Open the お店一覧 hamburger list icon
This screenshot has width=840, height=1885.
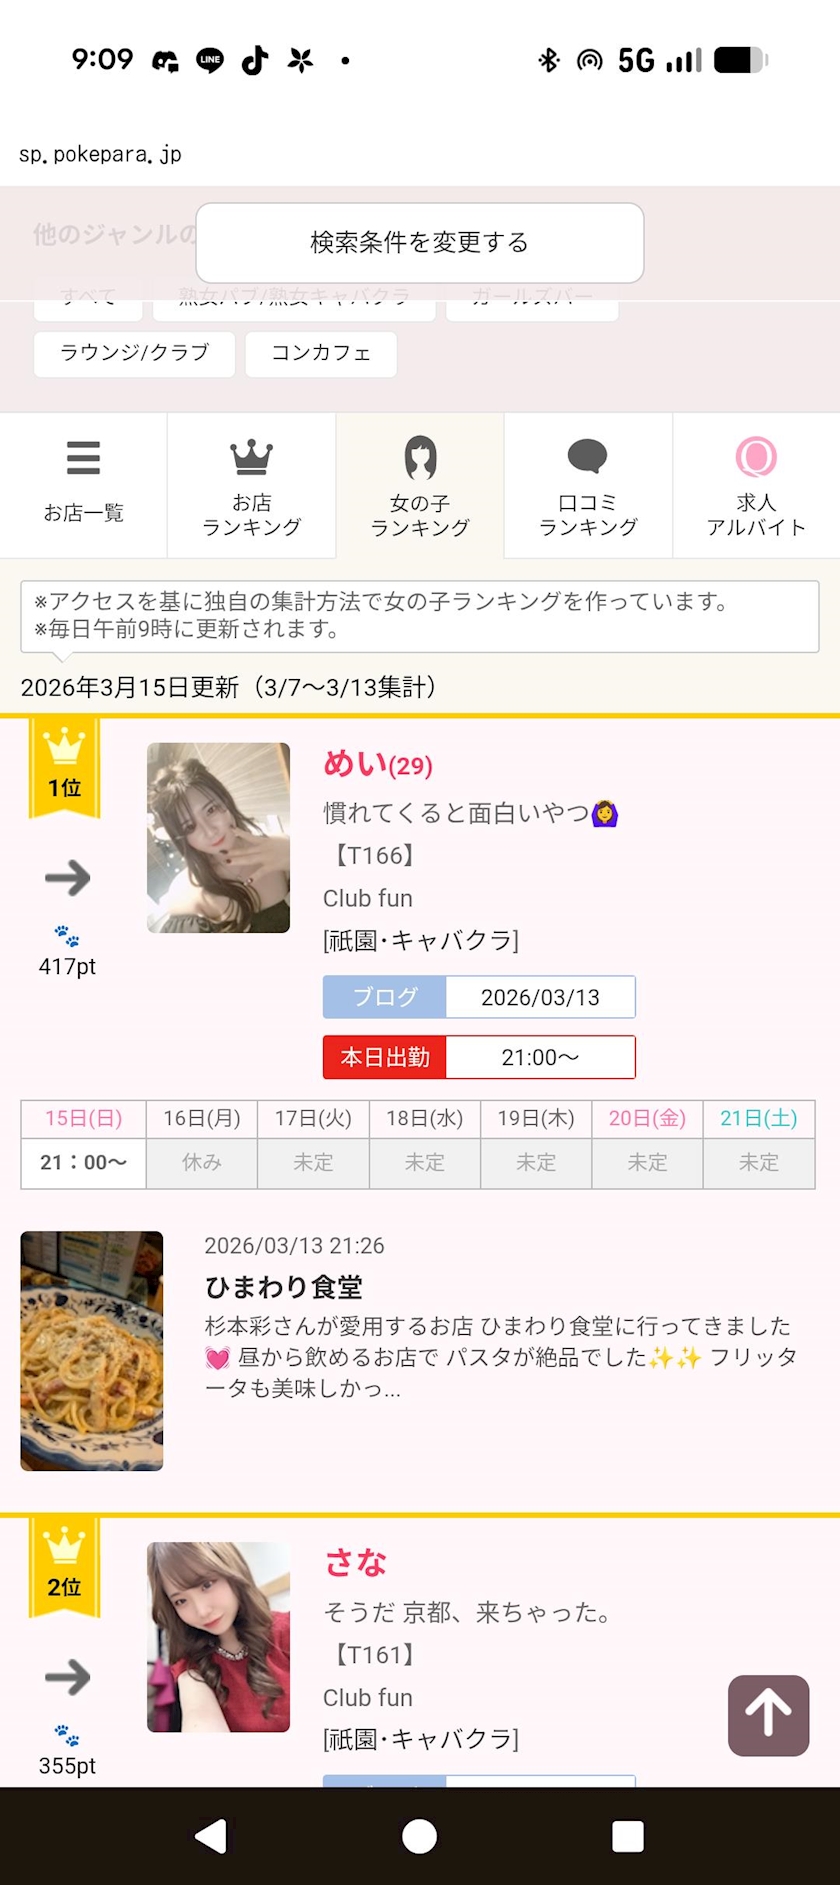[83, 457]
